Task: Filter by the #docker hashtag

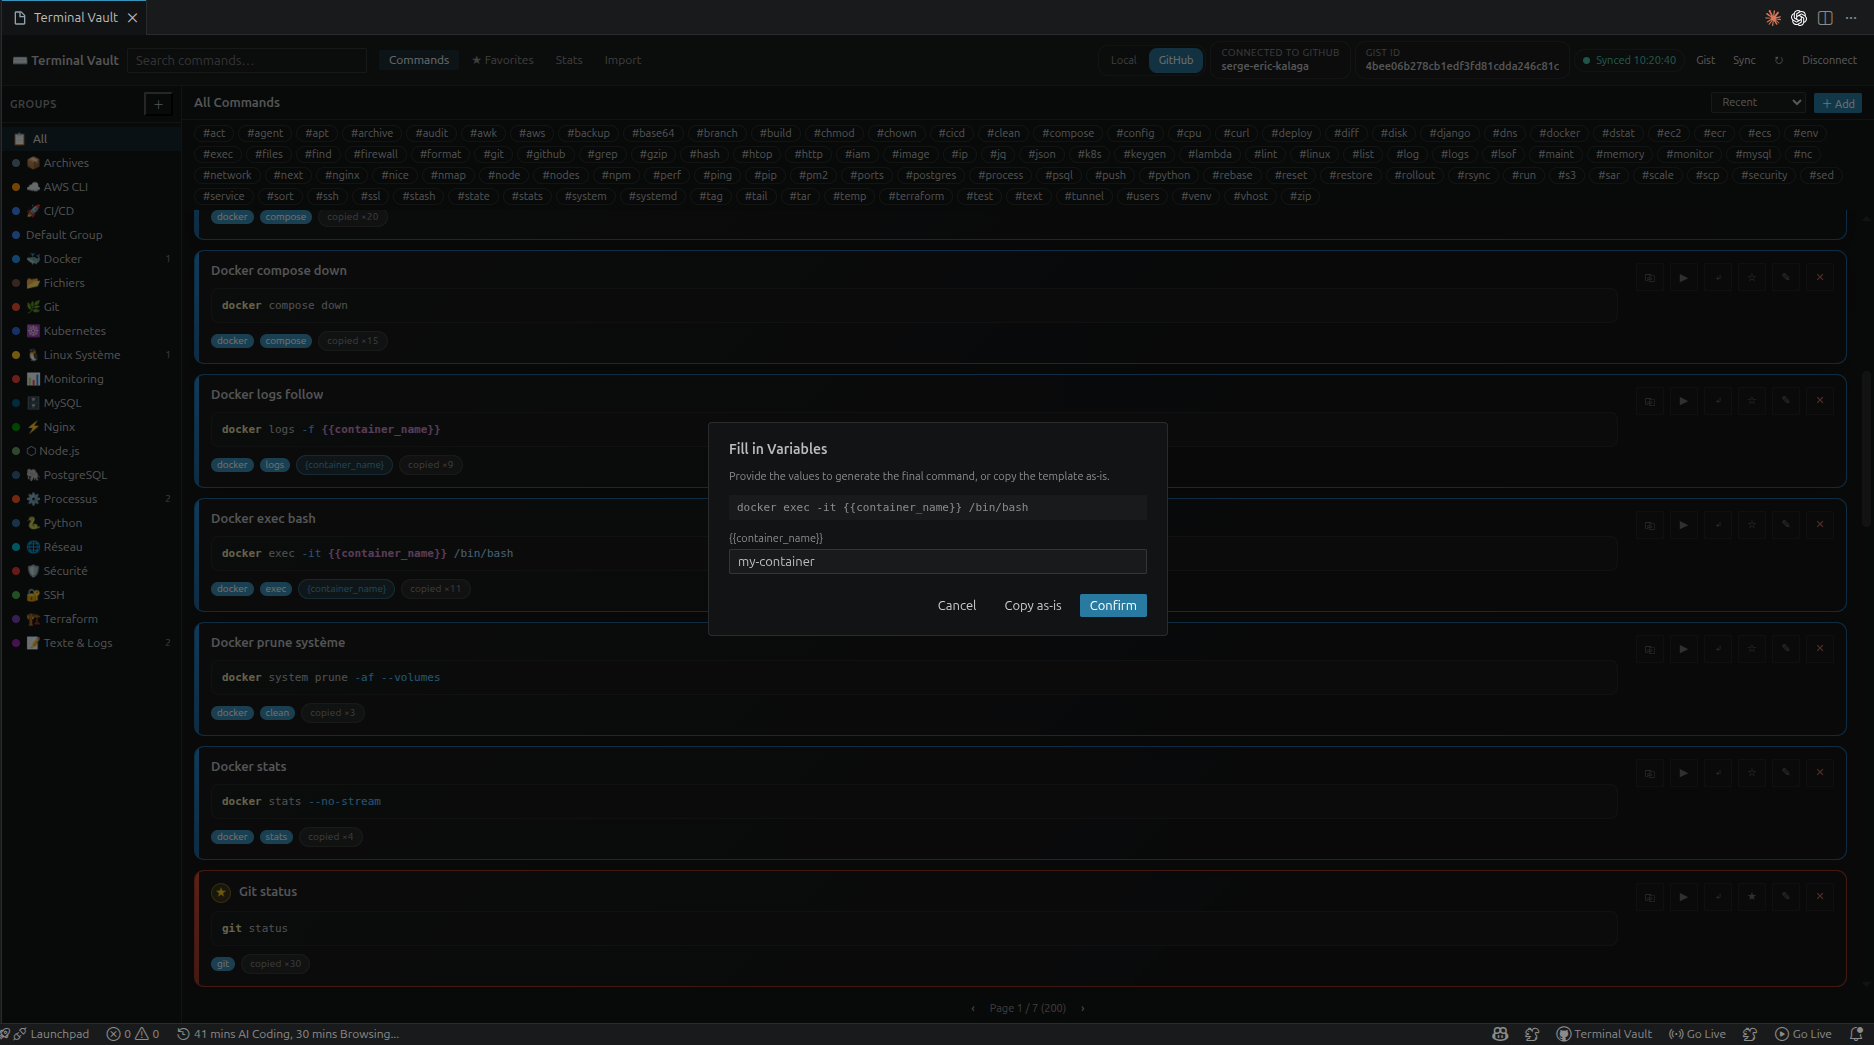Action: (1559, 133)
